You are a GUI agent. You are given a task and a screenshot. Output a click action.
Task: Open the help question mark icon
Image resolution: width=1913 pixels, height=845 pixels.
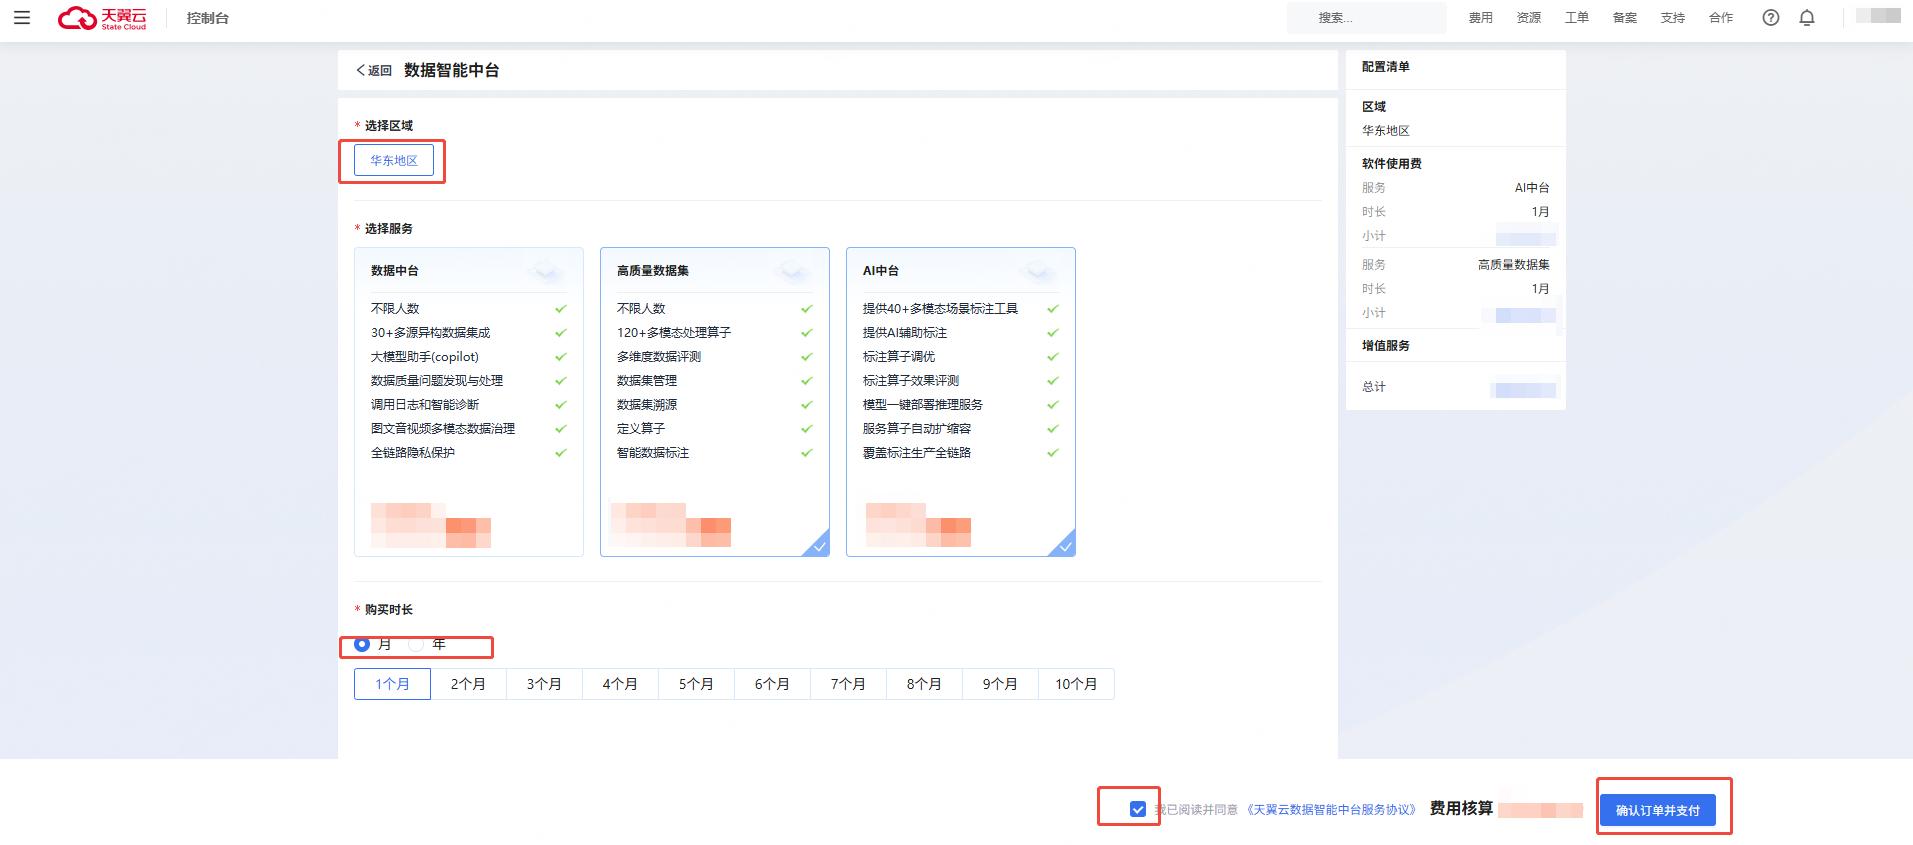coord(1770,18)
